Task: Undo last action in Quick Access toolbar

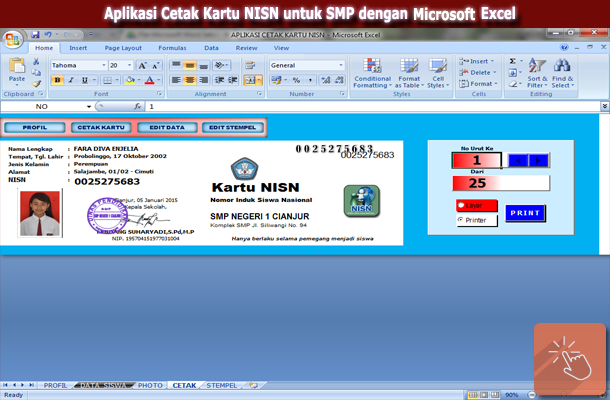Action: pyautogui.click(x=48, y=35)
